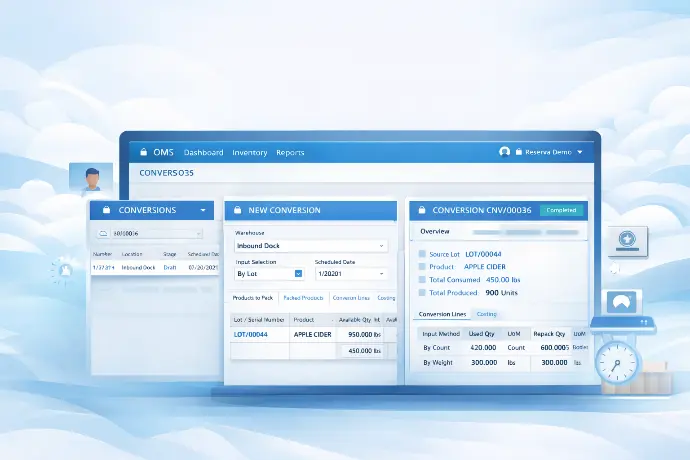Open the Reports menu
The width and height of the screenshot is (690, 460).
click(x=290, y=152)
